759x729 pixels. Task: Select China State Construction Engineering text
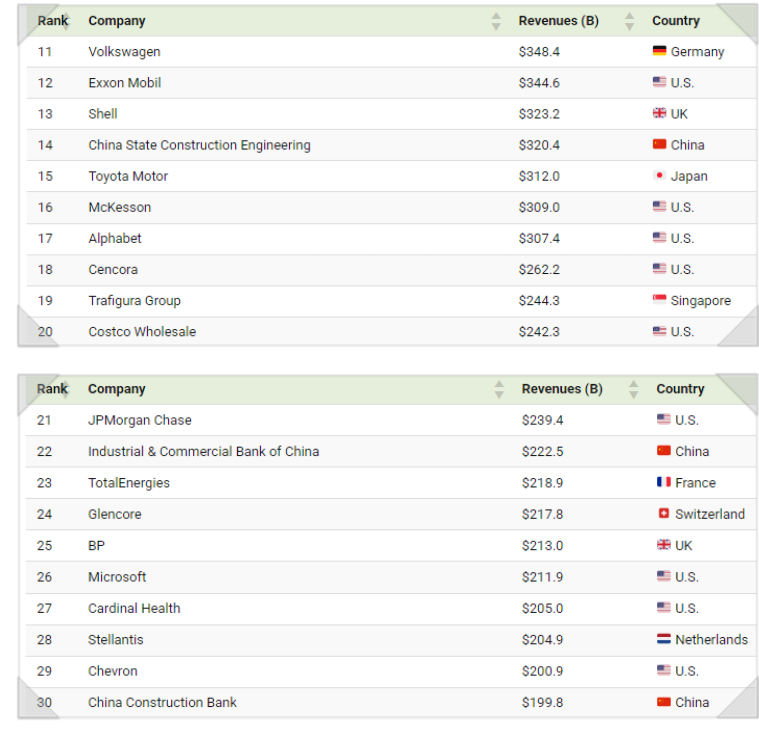[x=199, y=145]
